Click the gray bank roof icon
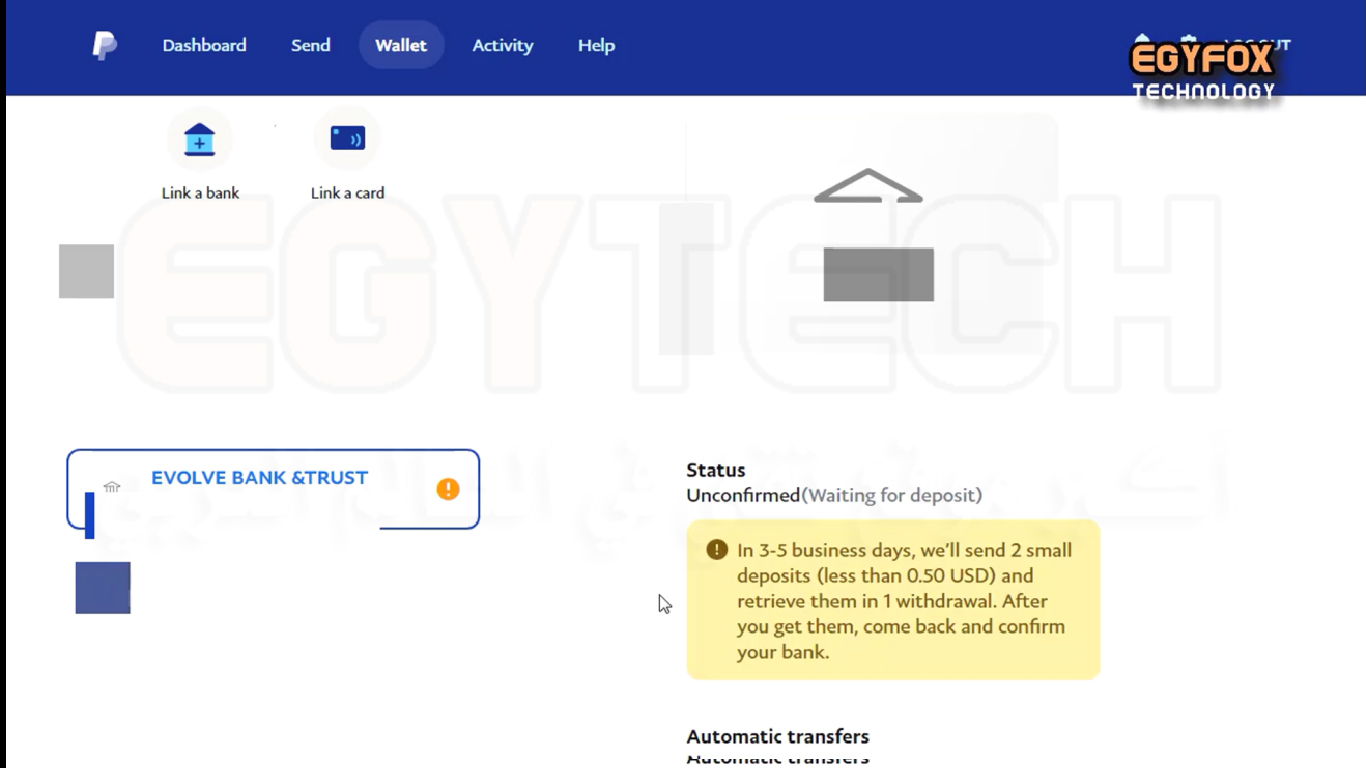This screenshot has height=768, width=1366. tap(868, 186)
